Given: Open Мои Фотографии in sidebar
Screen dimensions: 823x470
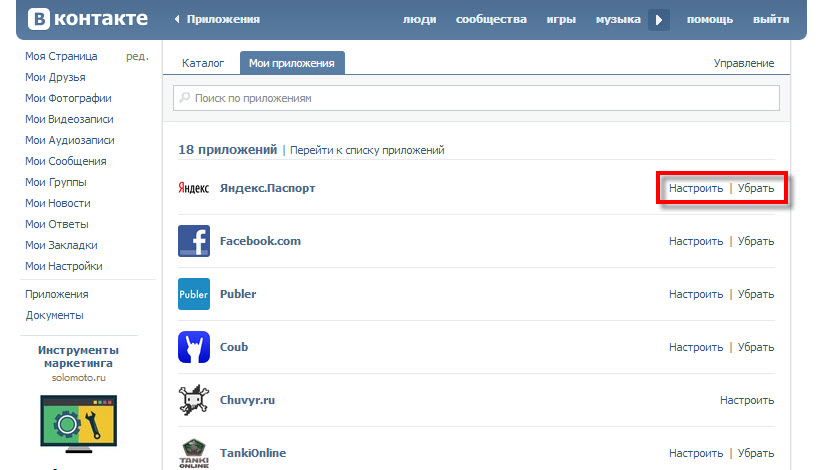Looking at the screenshot, I should (x=68, y=98).
